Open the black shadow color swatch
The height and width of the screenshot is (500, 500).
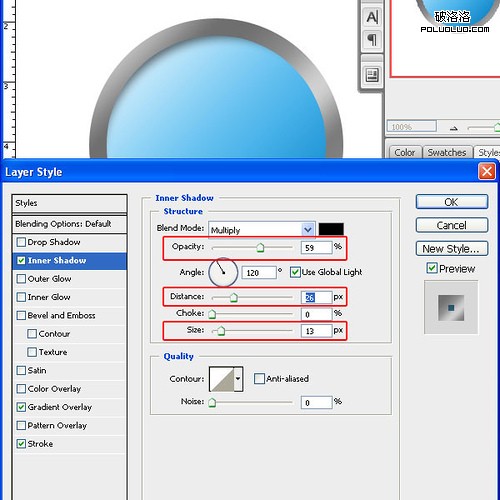331,229
